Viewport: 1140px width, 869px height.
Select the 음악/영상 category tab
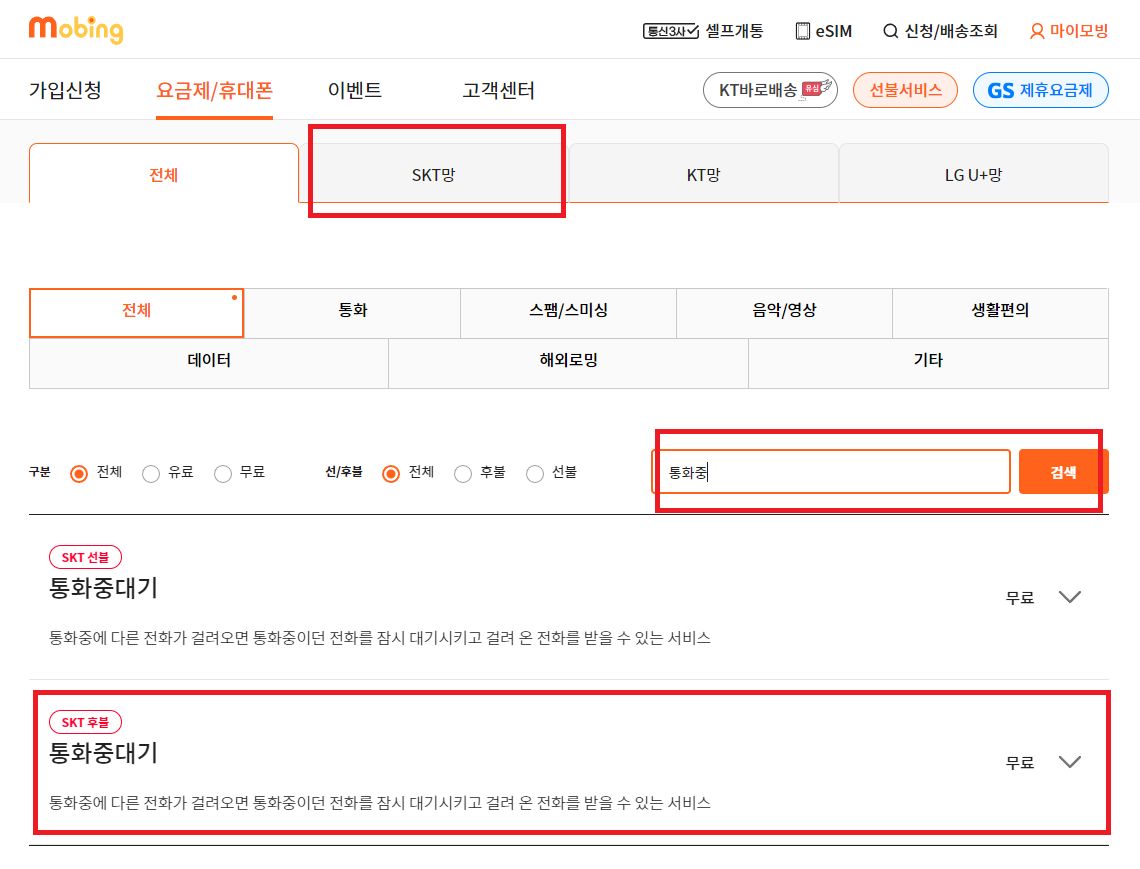(784, 313)
